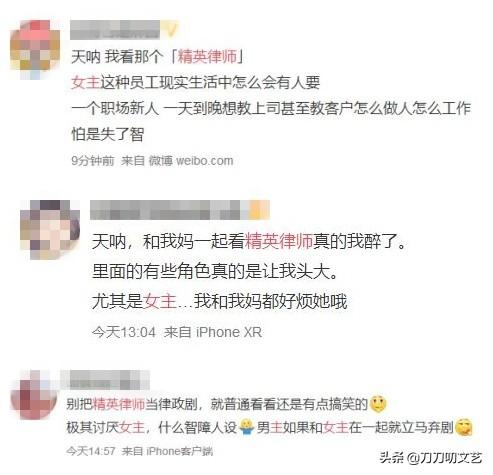The height and width of the screenshot is (475, 493).
Task: Click the 今天14:57 timestamp
Action: 91,451
